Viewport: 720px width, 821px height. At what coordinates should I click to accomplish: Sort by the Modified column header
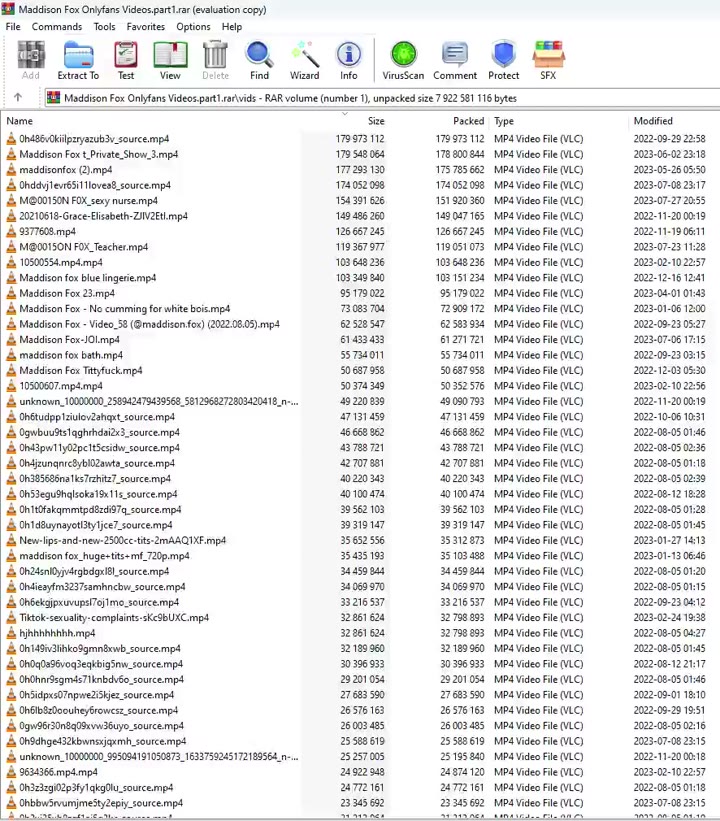[x=653, y=121]
